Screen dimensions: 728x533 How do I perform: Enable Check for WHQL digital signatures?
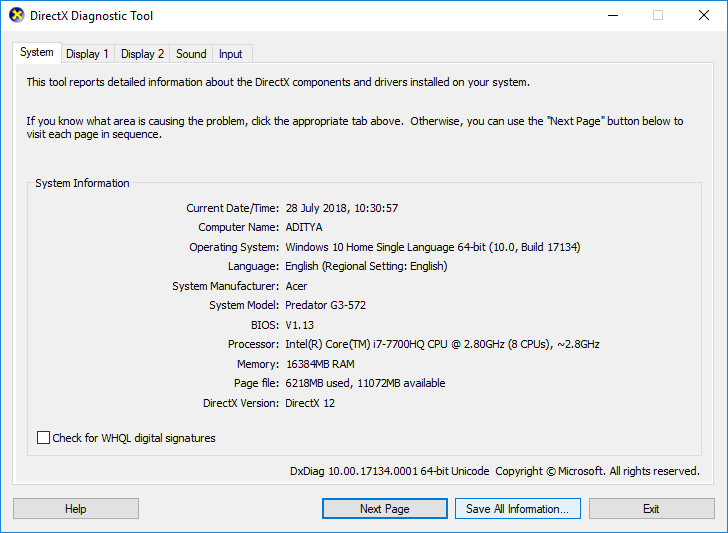pos(44,438)
